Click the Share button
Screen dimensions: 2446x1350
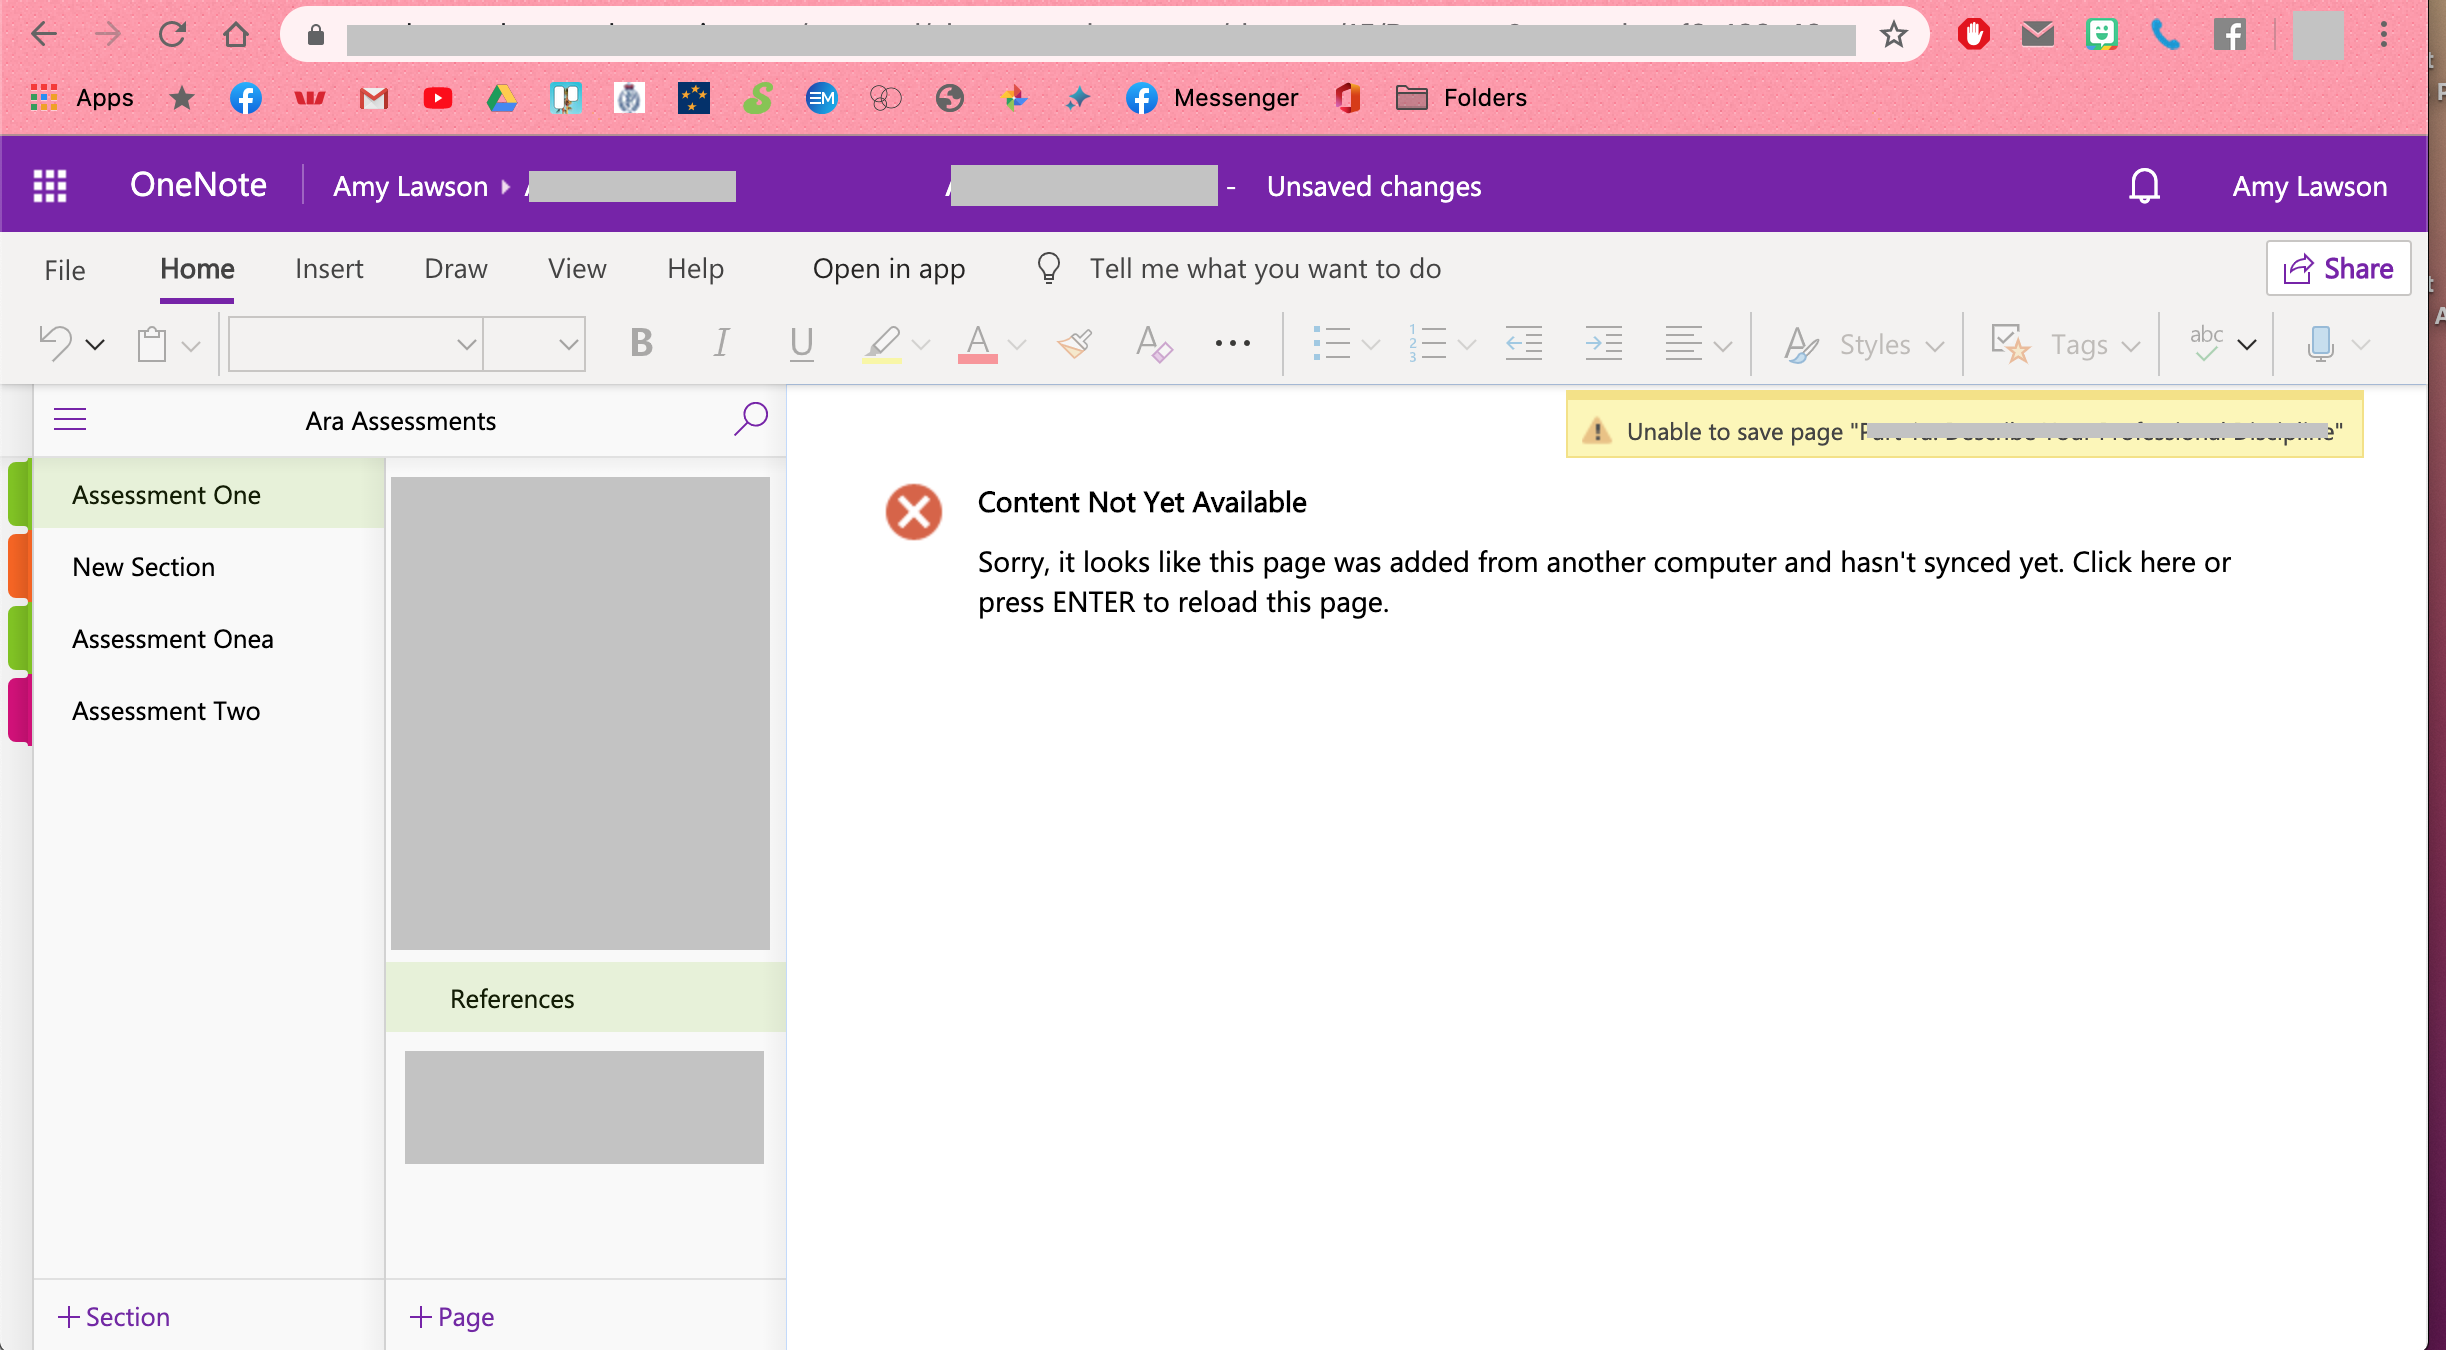tap(2338, 268)
